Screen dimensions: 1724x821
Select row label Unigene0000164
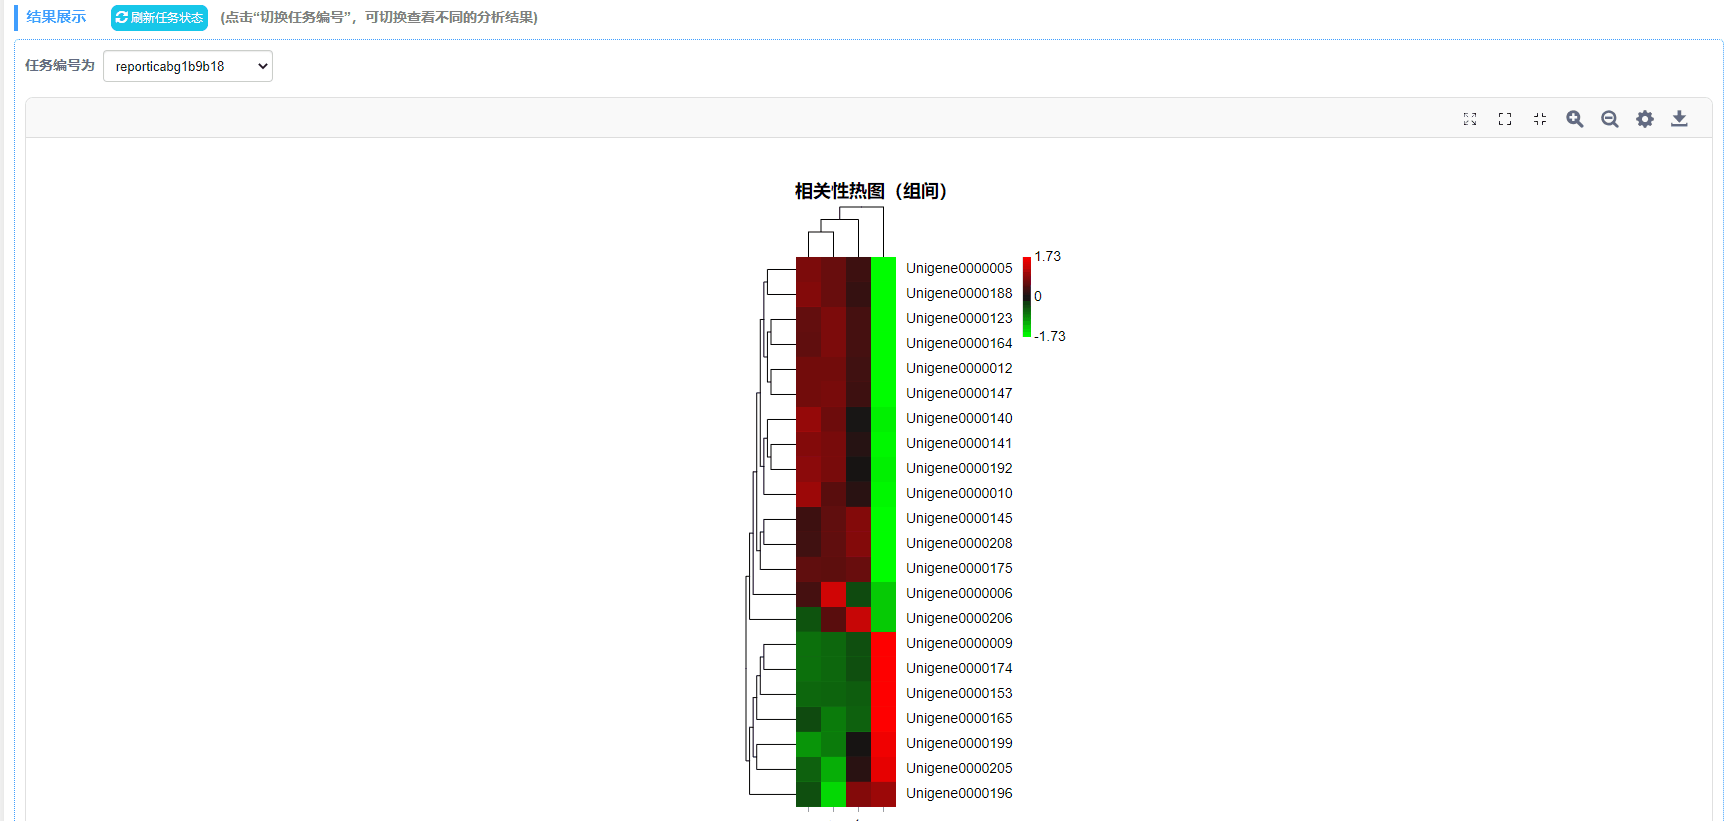pyautogui.click(x=959, y=343)
